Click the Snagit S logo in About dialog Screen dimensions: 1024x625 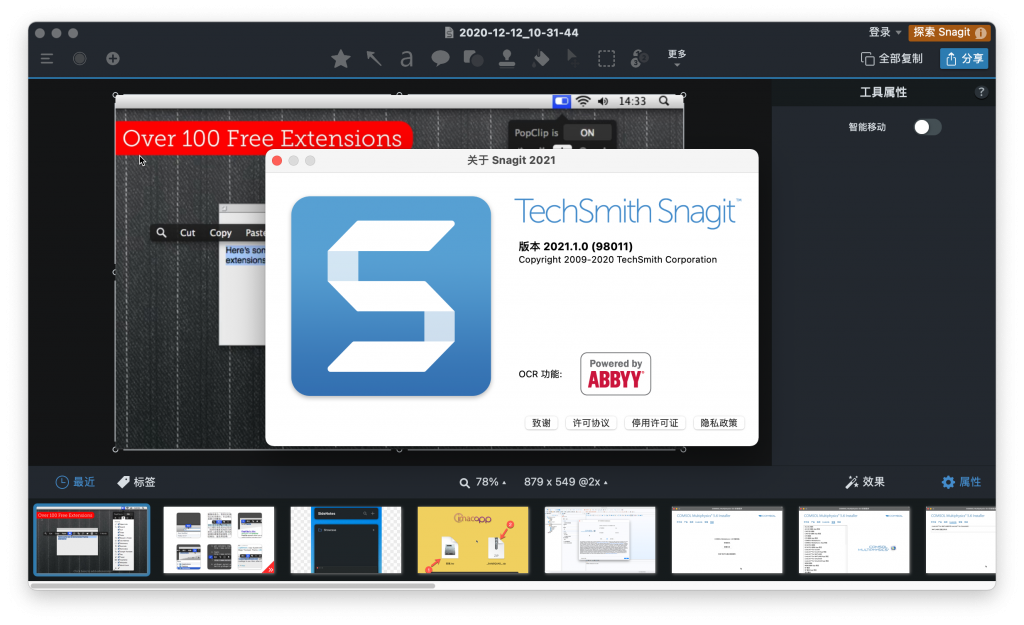pos(391,296)
